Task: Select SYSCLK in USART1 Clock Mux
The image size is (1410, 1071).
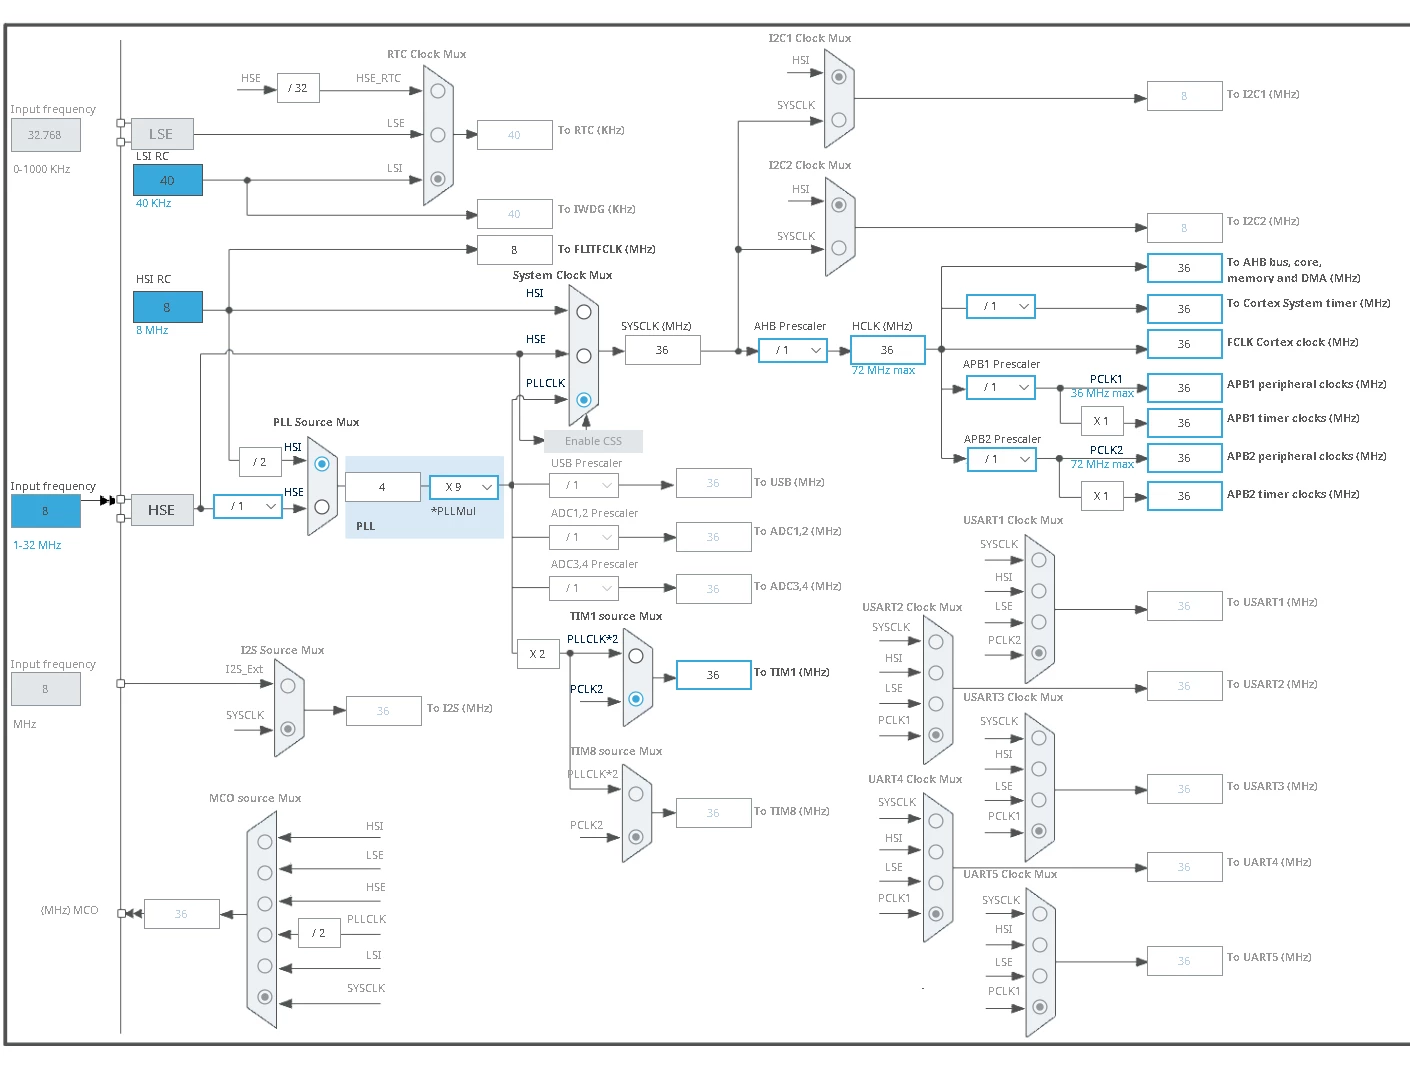Action: click(1039, 560)
